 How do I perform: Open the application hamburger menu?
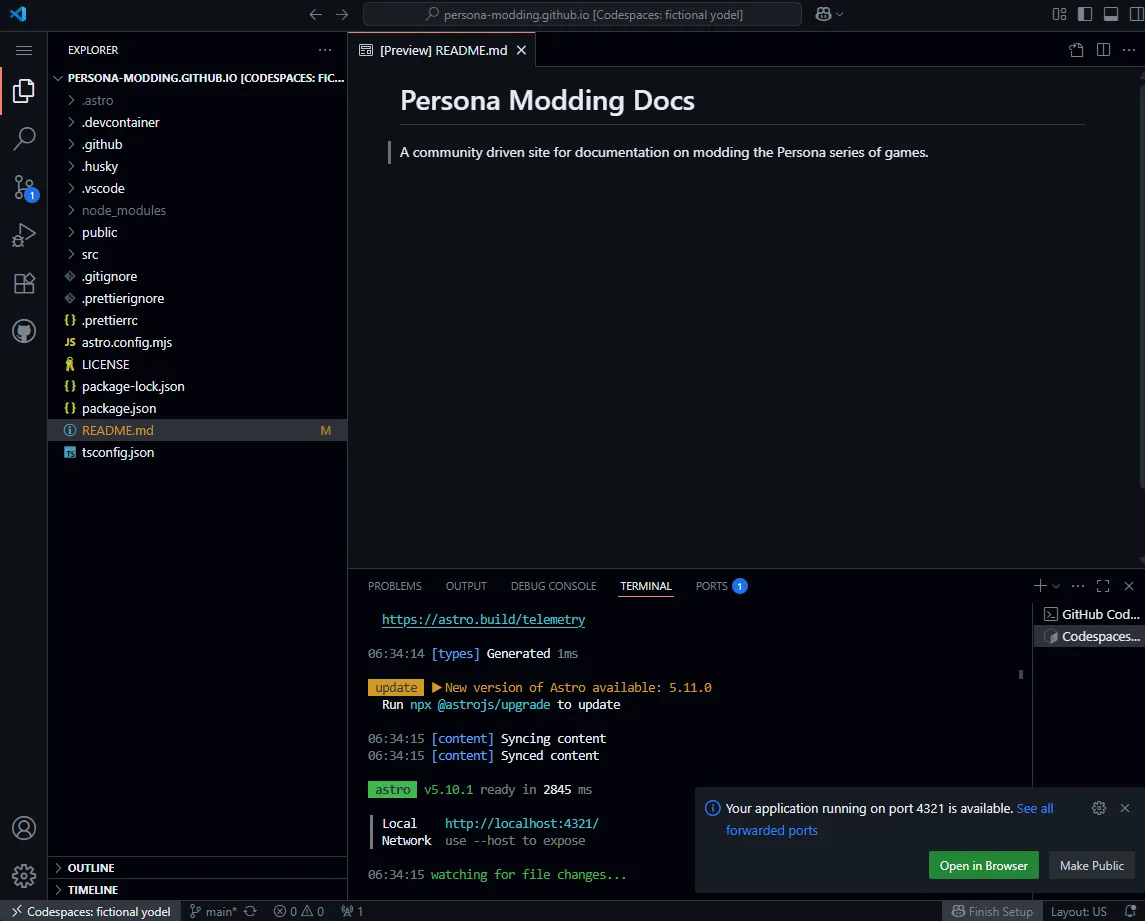[24, 50]
